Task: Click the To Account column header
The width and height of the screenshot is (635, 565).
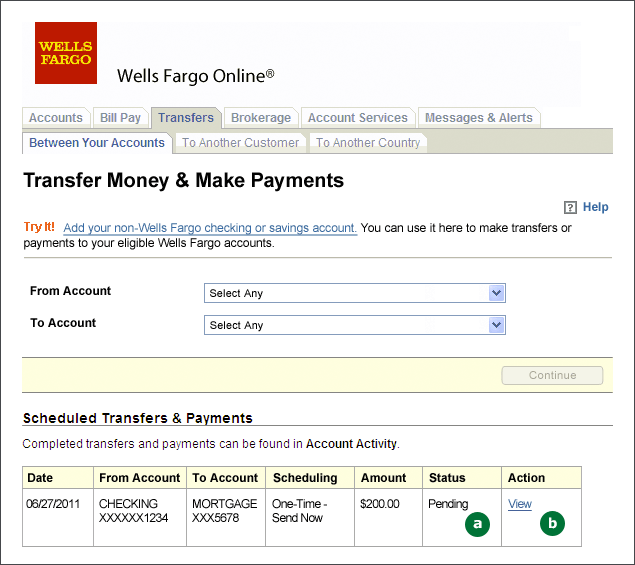Action: (x=226, y=478)
